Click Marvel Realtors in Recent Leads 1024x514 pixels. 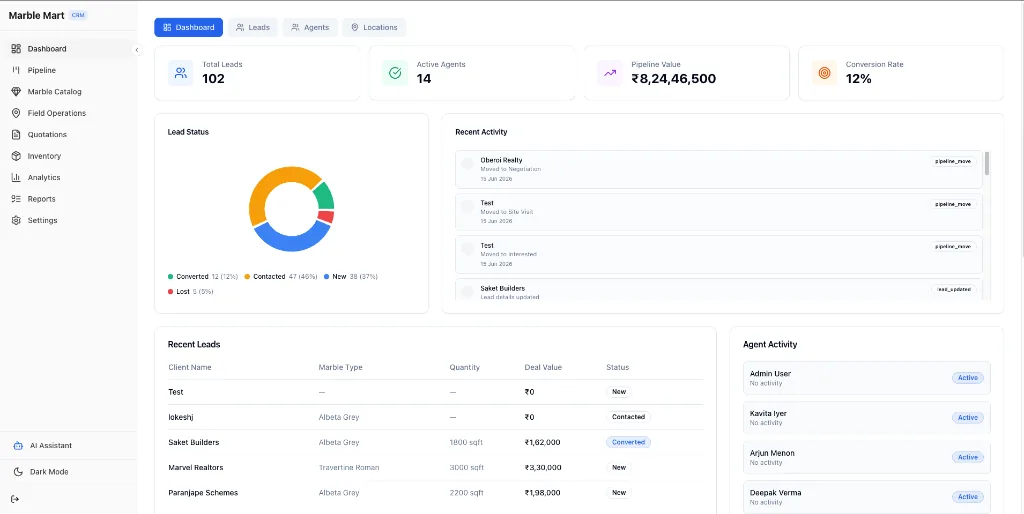click(x=196, y=468)
